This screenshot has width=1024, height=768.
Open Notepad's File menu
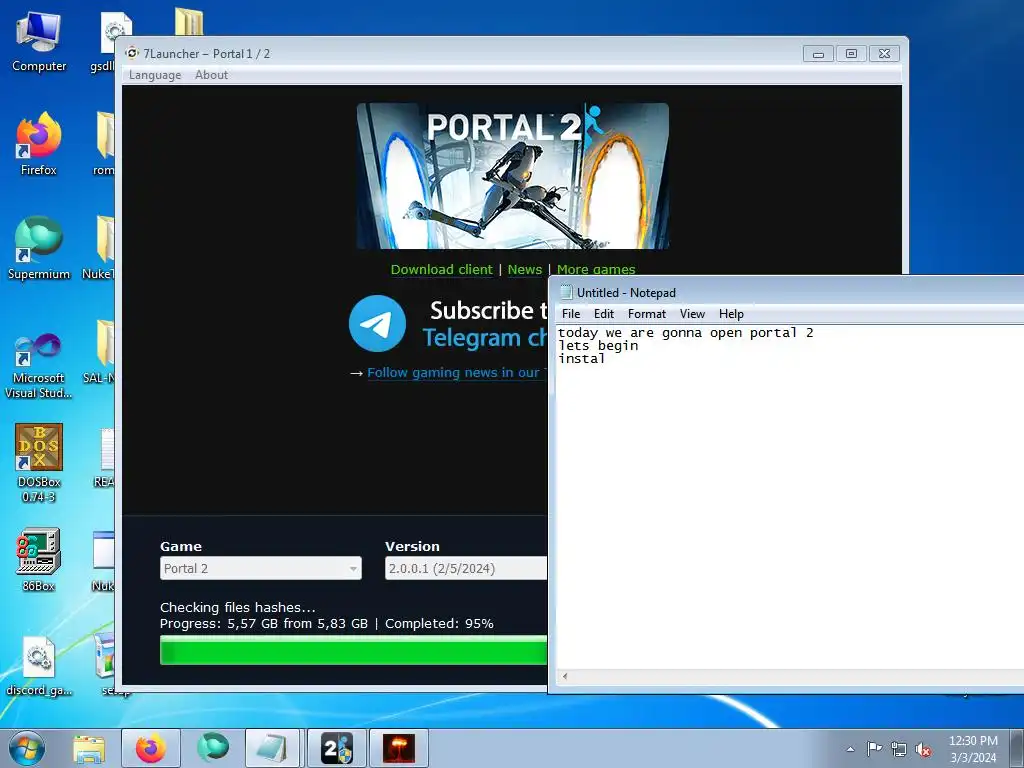point(571,314)
